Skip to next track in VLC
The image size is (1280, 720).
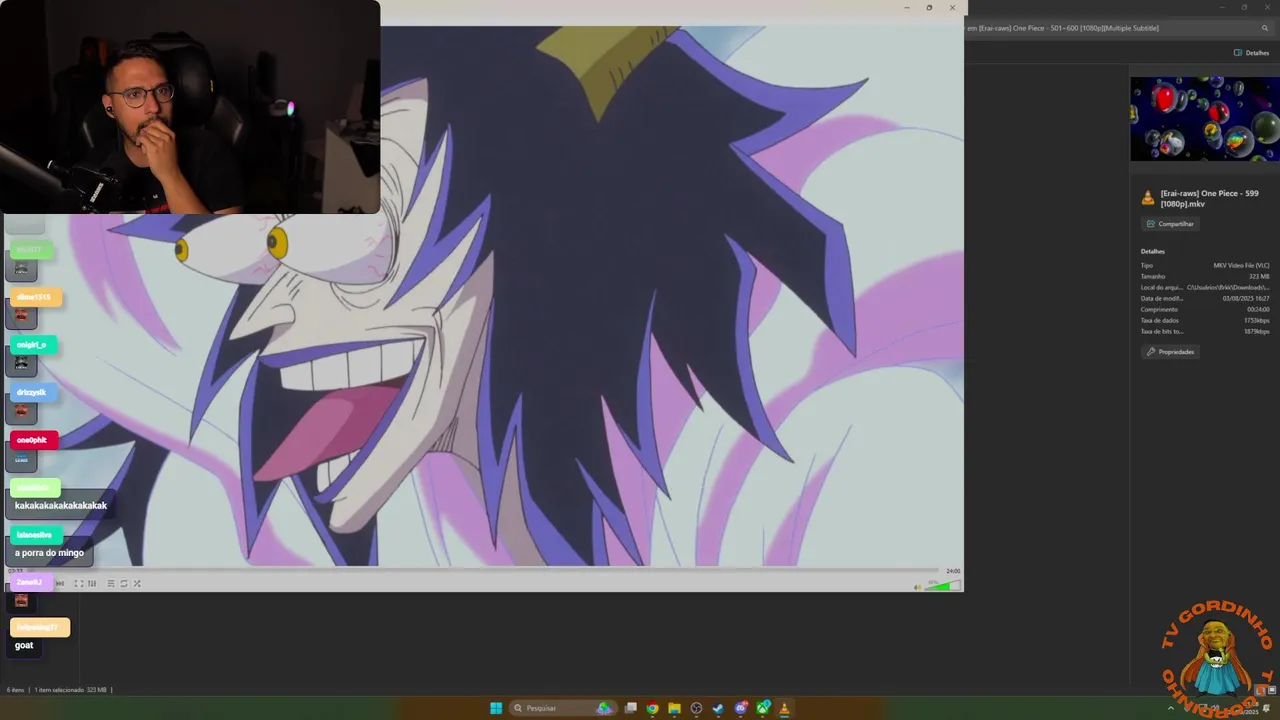point(60,583)
